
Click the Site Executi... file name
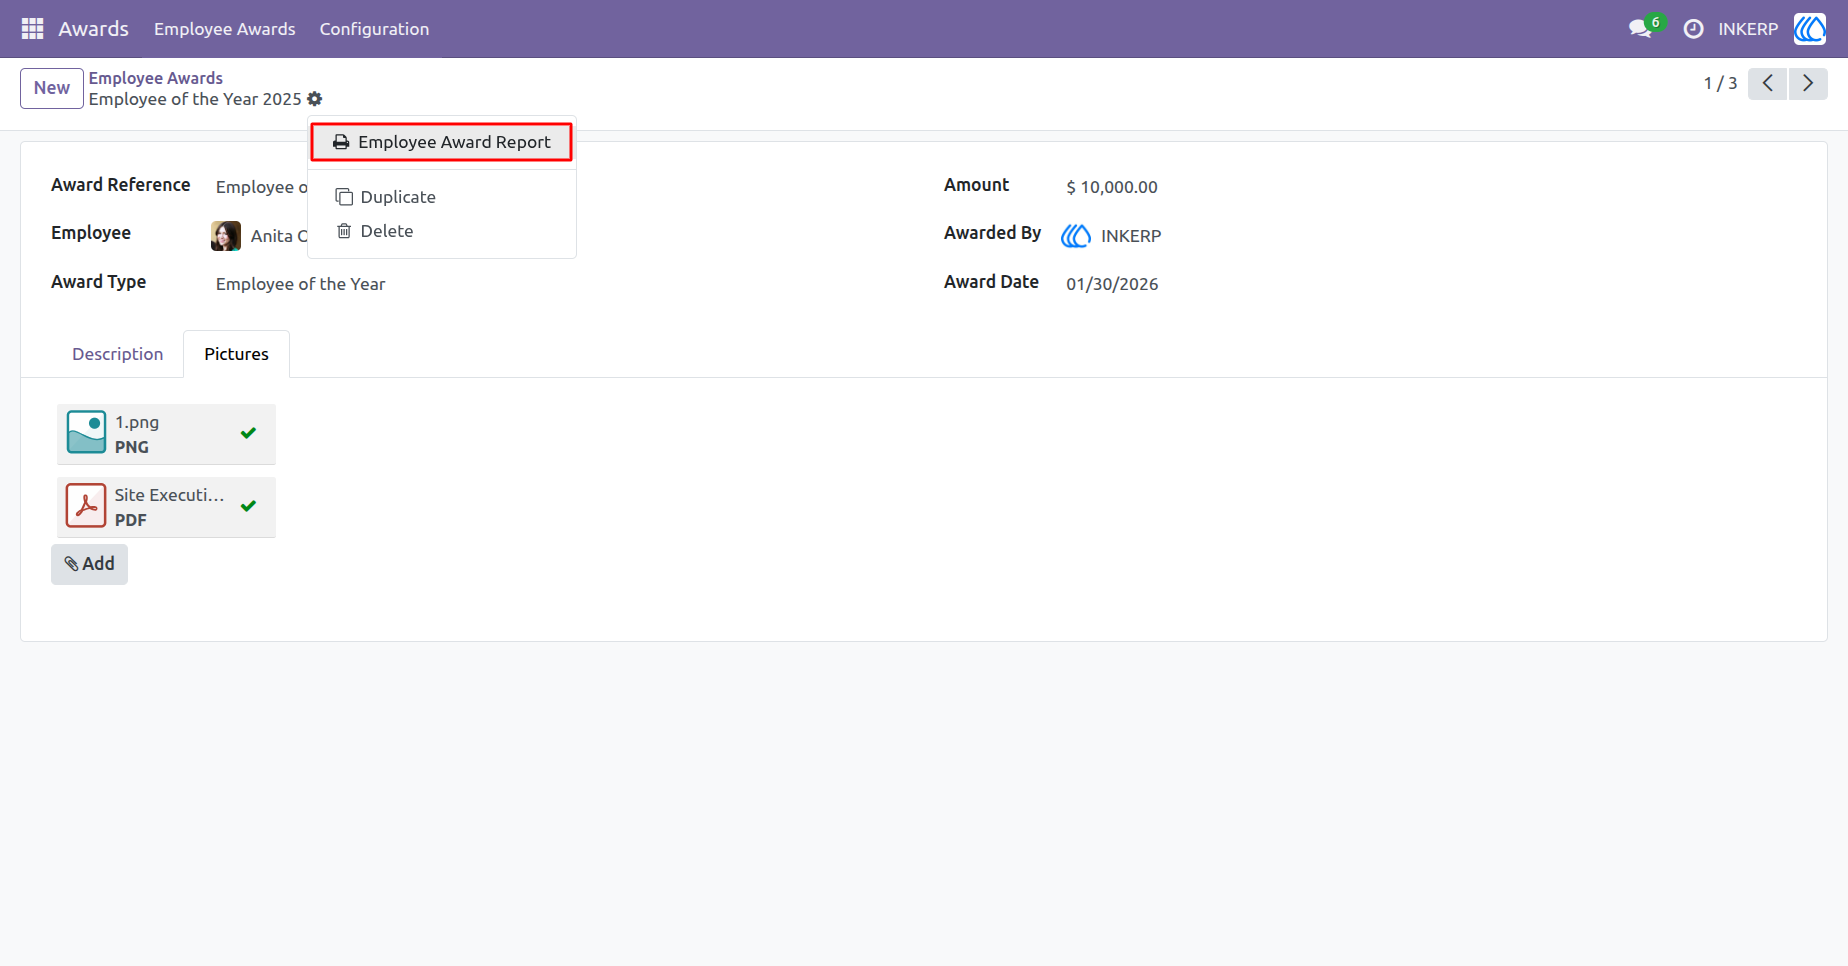click(169, 495)
